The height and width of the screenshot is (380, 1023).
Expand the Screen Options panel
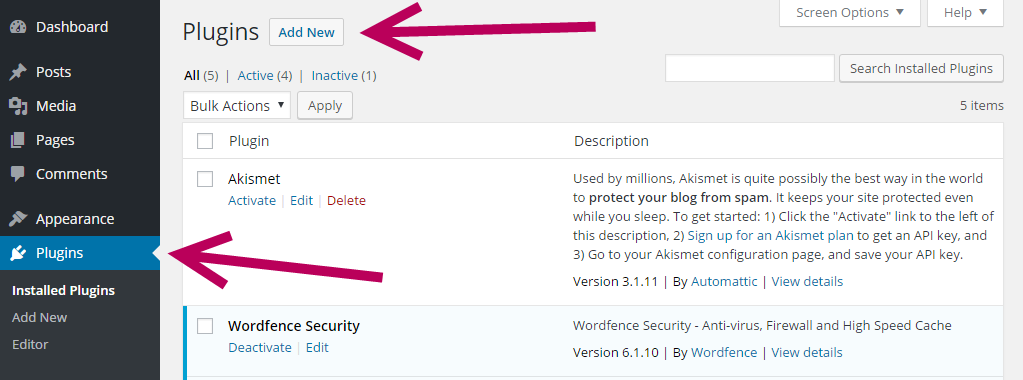pos(849,12)
